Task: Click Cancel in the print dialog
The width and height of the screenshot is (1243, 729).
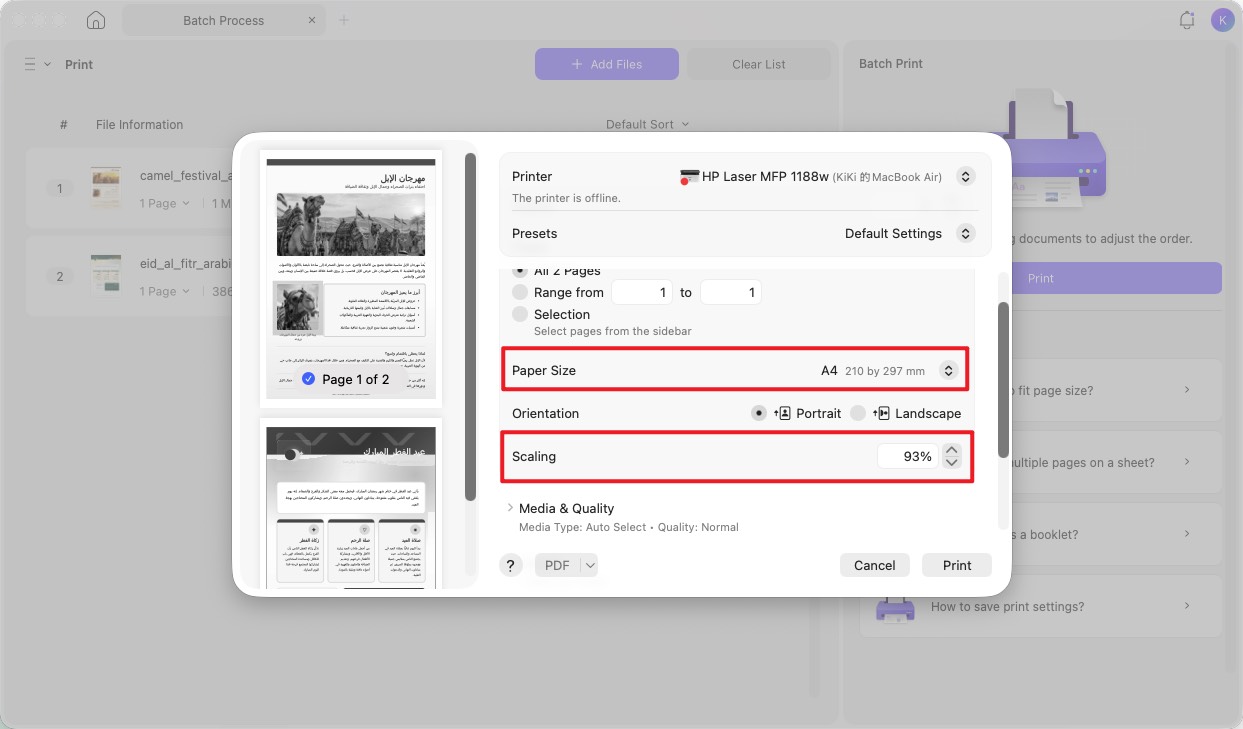Action: 875,565
